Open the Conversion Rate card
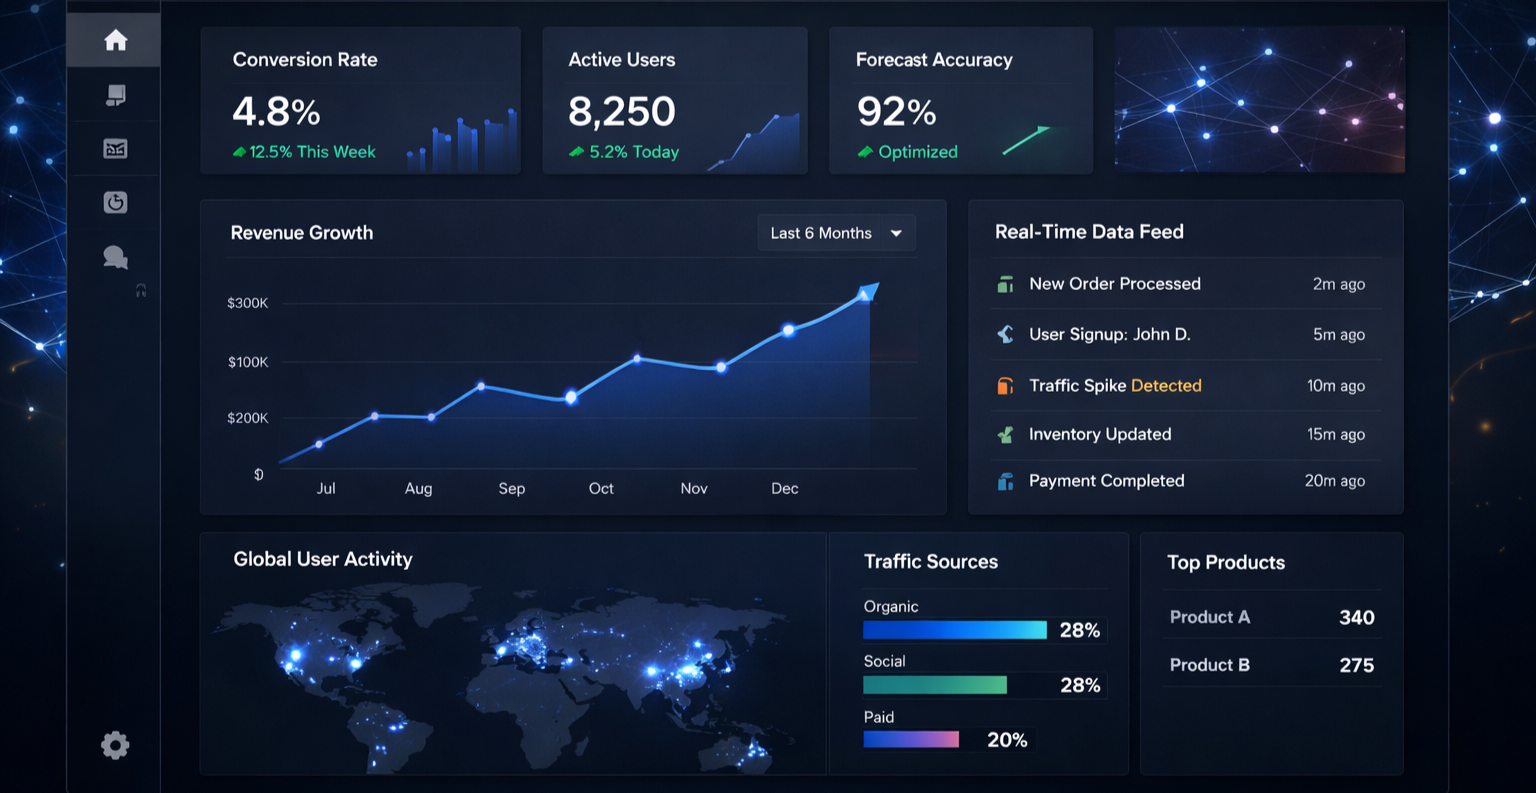The width and height of the screenshot is (1536, 793). [360, 100]
